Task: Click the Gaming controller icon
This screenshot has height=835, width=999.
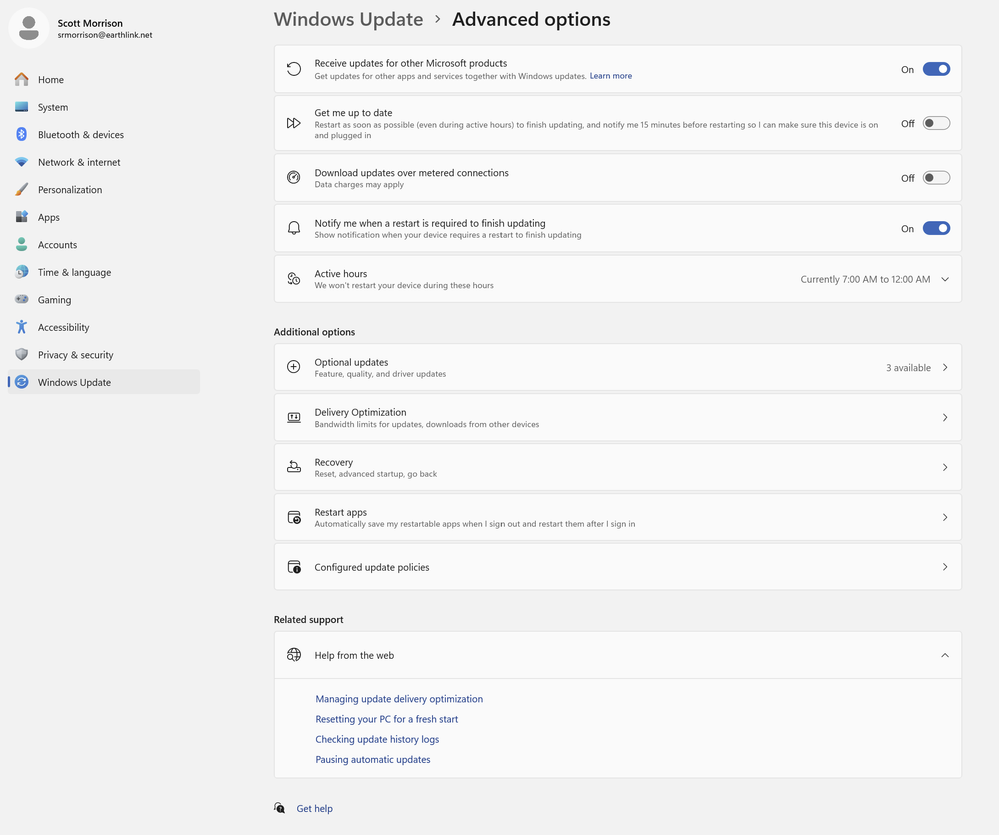Action: point(21,300)
